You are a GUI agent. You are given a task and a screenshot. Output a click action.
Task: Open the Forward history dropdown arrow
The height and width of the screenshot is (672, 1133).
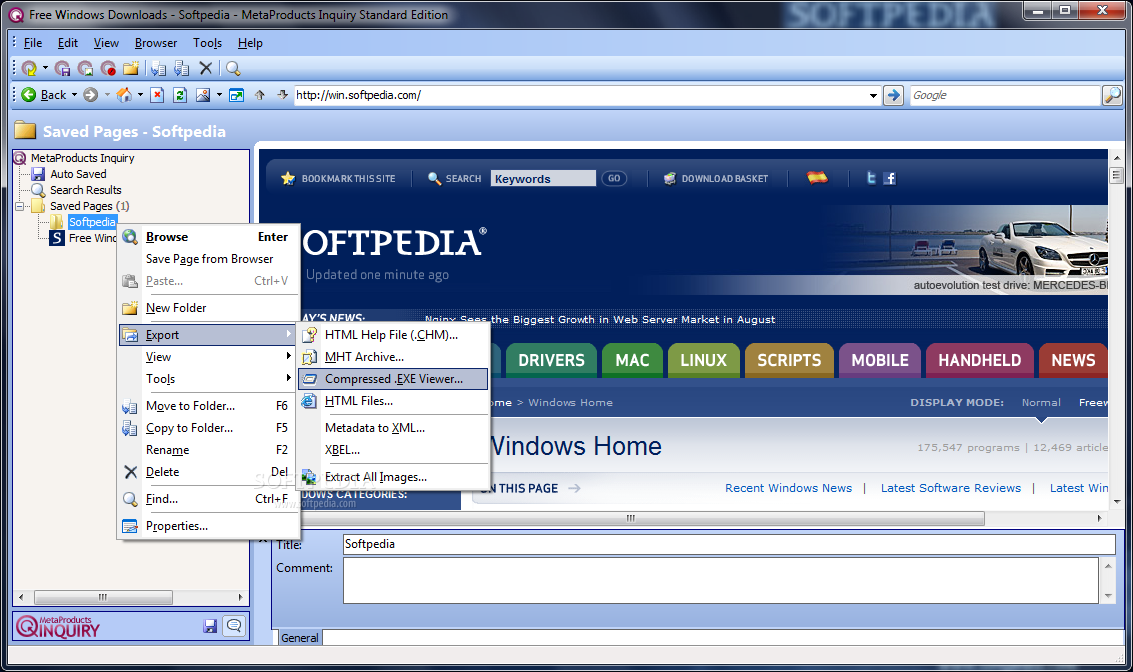(107, 95)
